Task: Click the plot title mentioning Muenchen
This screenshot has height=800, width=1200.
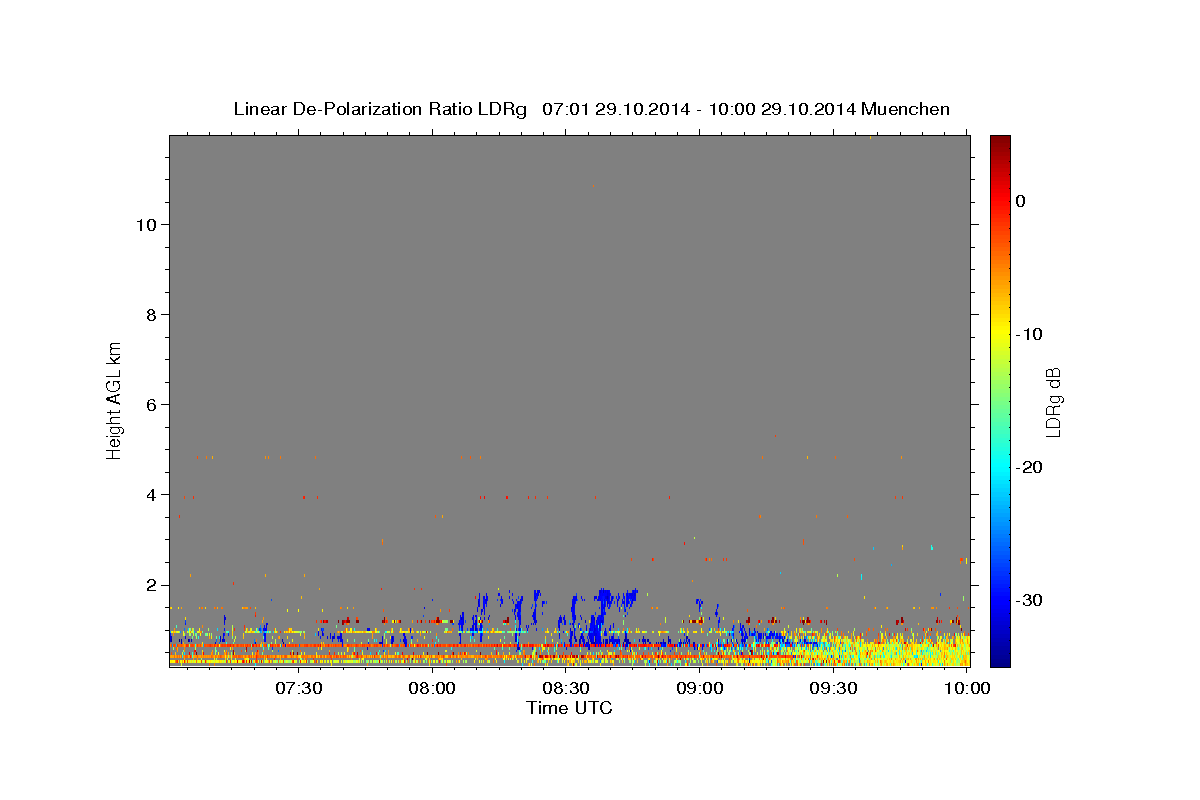Action: 591,109
